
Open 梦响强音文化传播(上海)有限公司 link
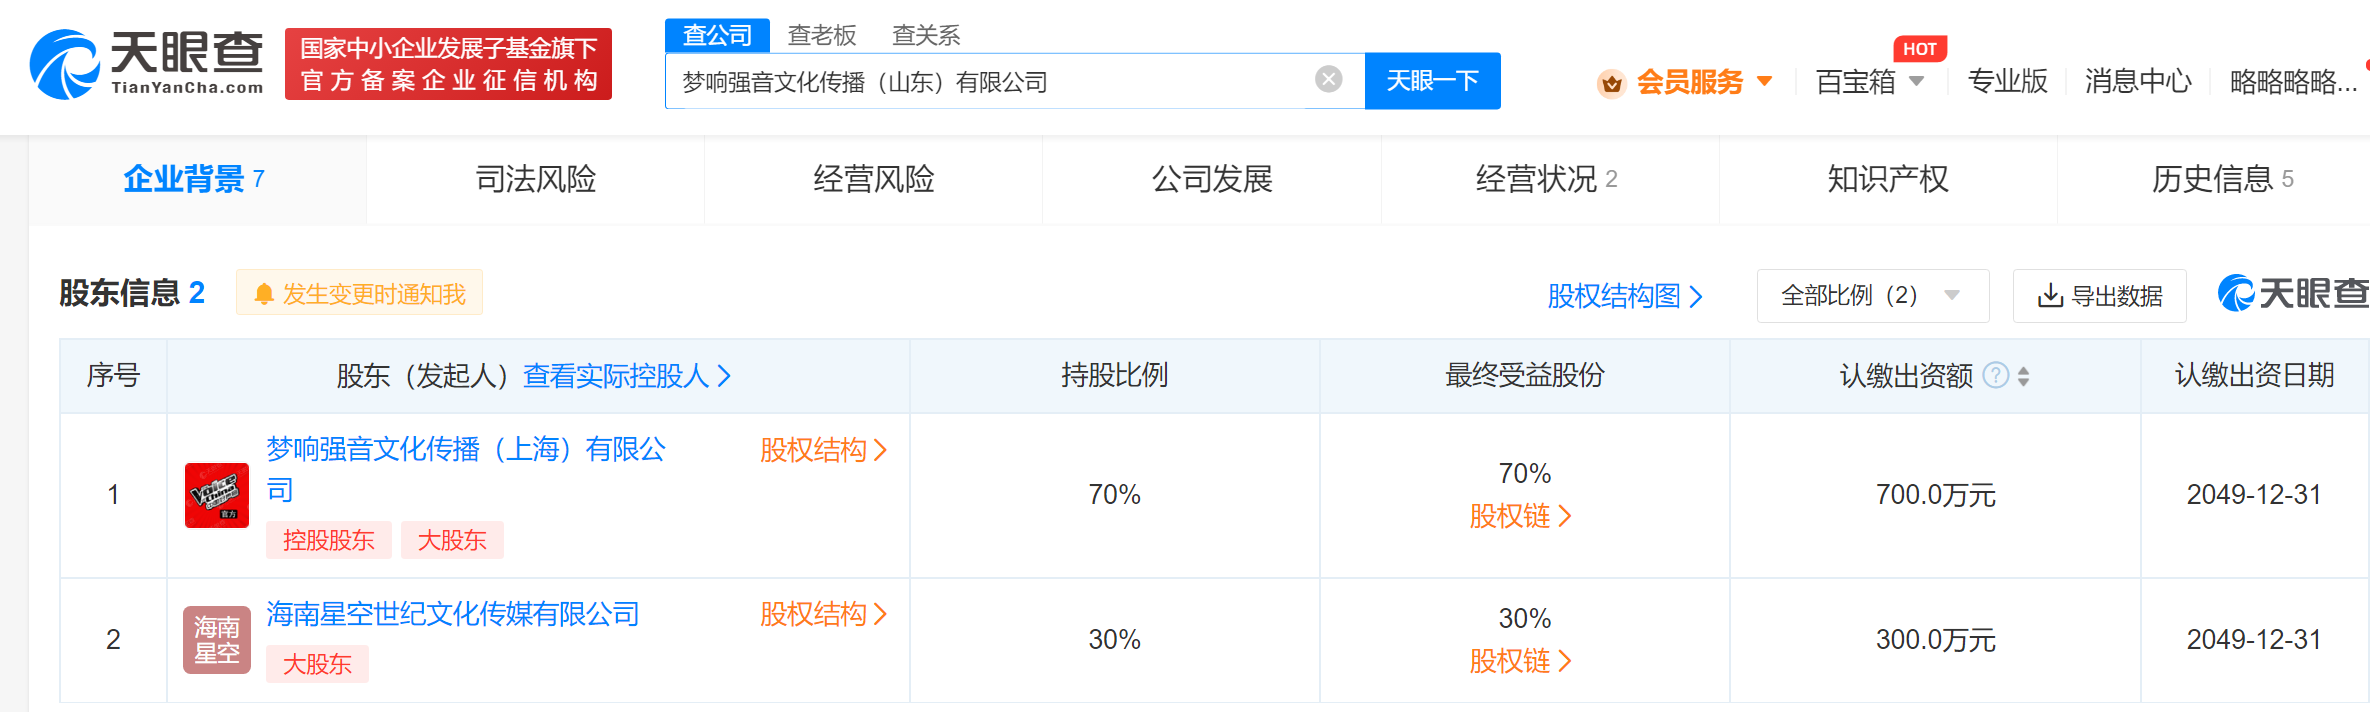[x=466, y=469]
